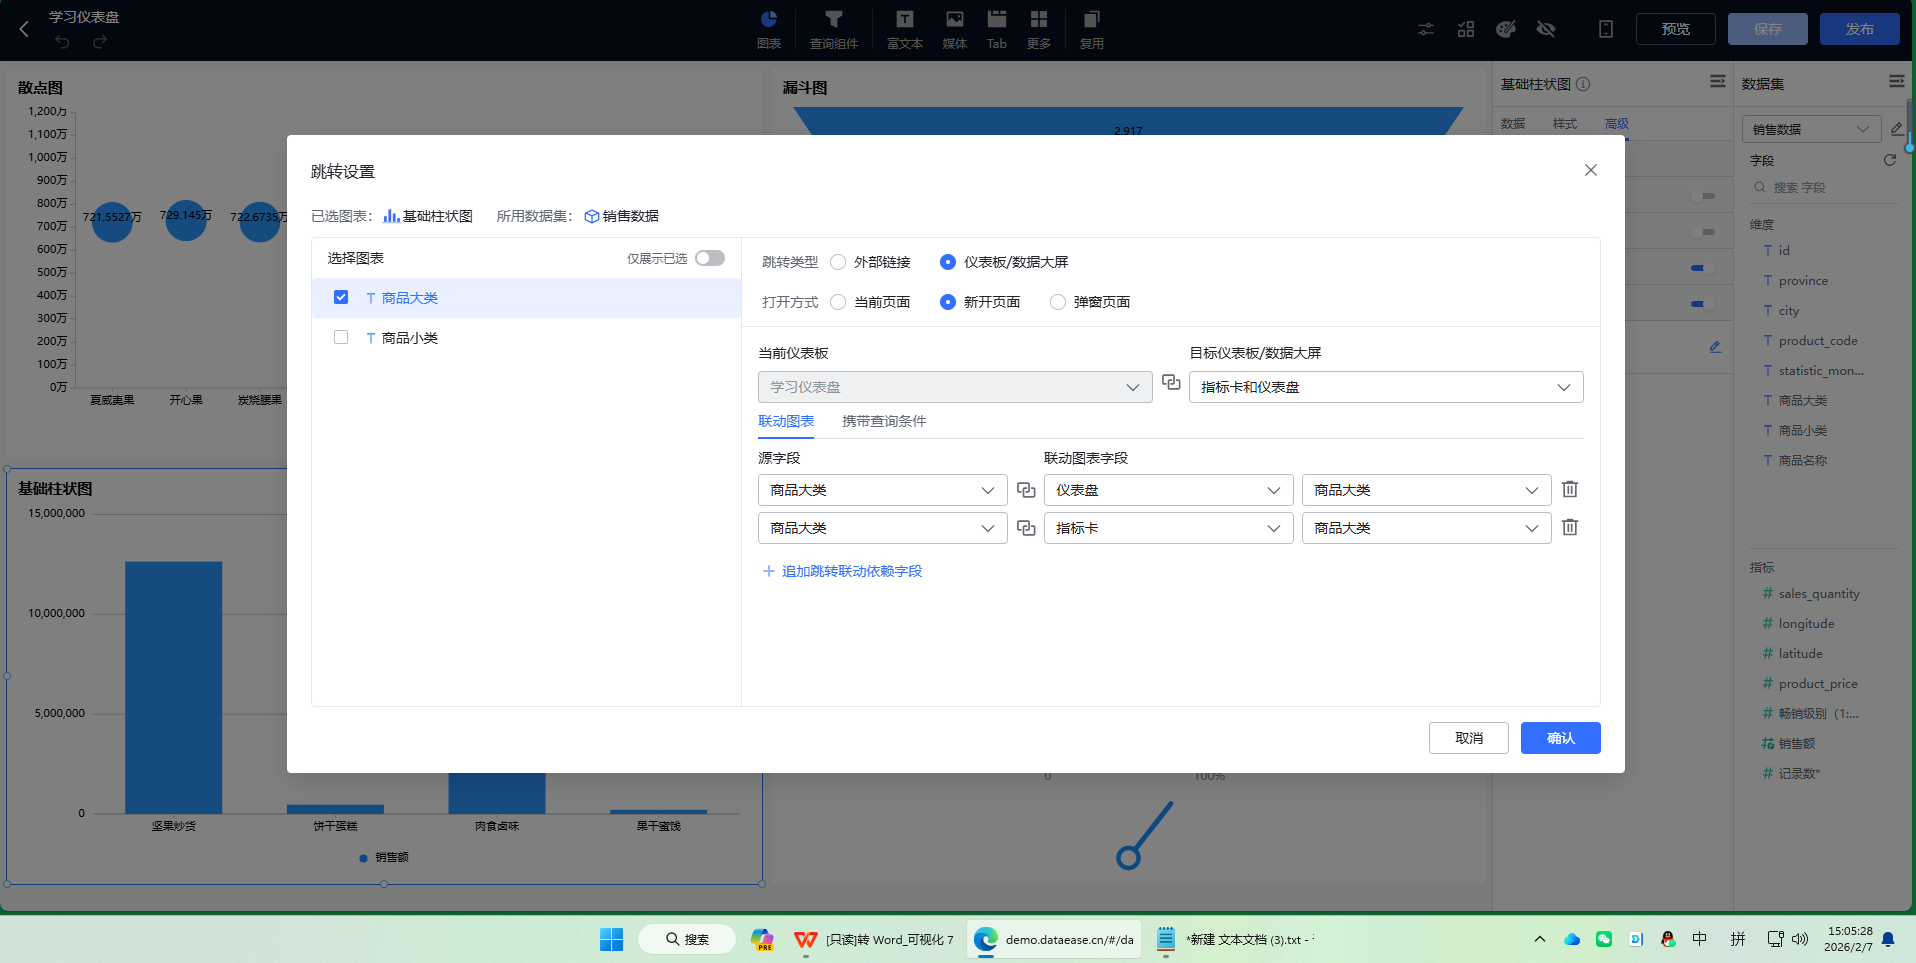Click the copy icon beside 当前仪表板 dropdown
This screenshot has height=963, width=1916.
pos(1171,383)
